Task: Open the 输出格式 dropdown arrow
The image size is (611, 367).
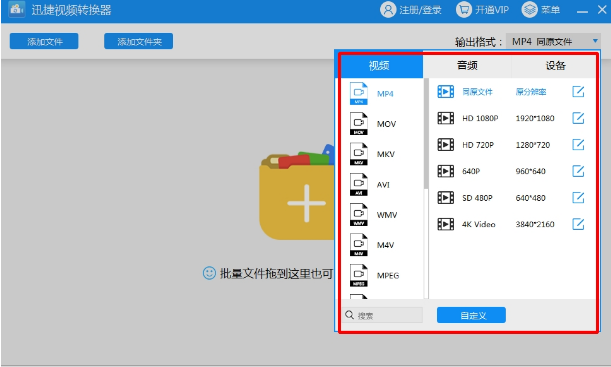Action: pos(595,41)
